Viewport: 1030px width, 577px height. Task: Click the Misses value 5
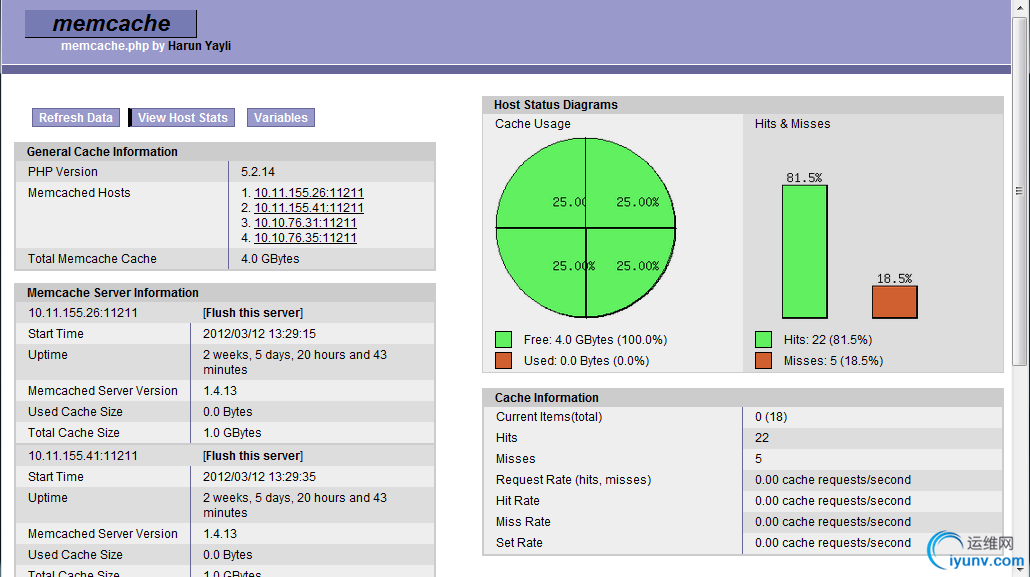pos(759,459)
